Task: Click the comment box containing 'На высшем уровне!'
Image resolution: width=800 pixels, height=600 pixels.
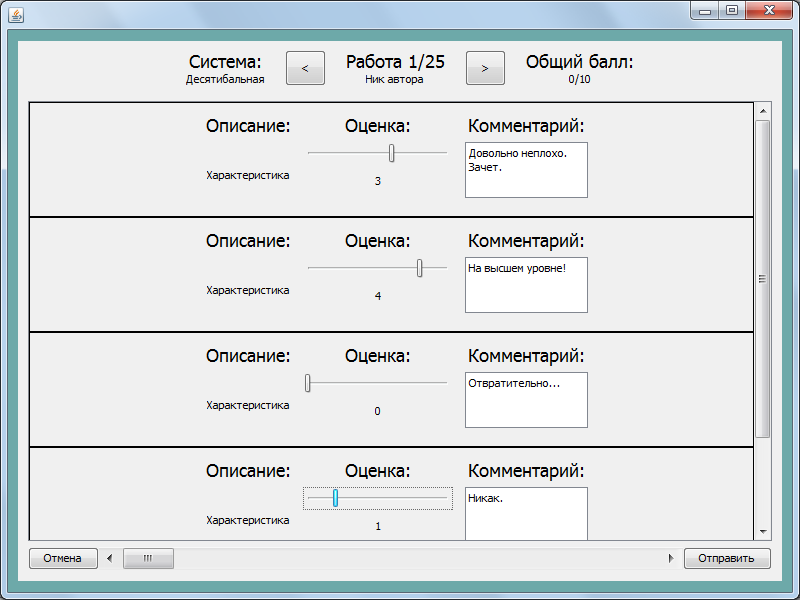Action: tap(526, 285)
